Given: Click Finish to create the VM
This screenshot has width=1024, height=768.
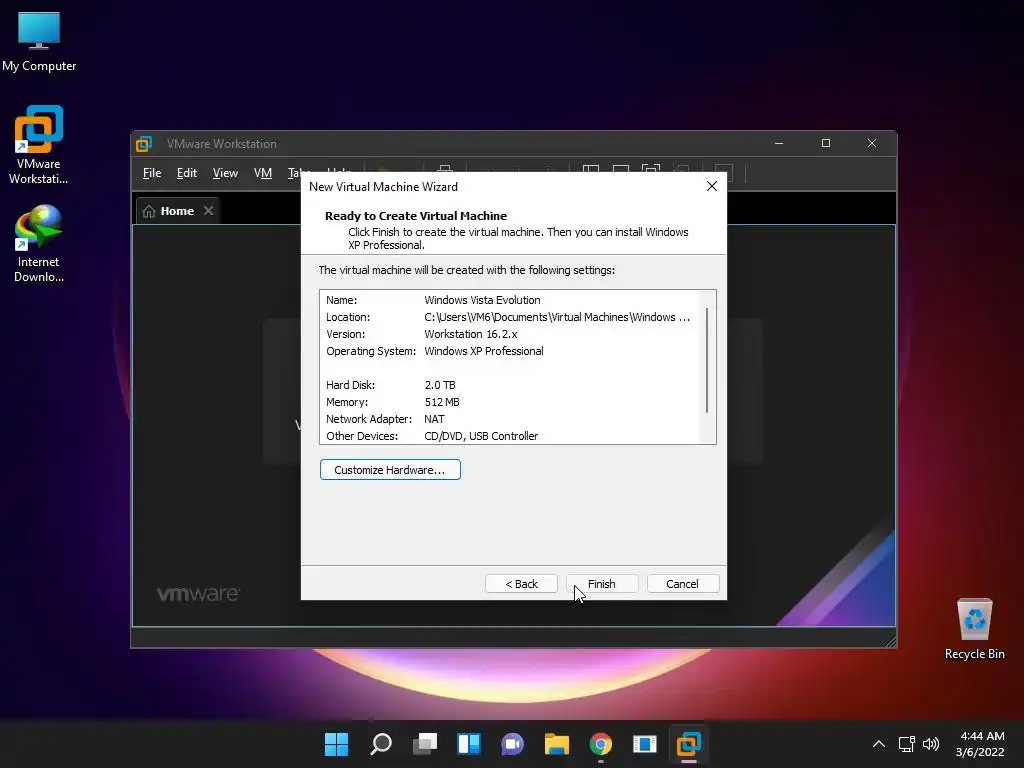Looking at the screenshot, I should point(601,584).
